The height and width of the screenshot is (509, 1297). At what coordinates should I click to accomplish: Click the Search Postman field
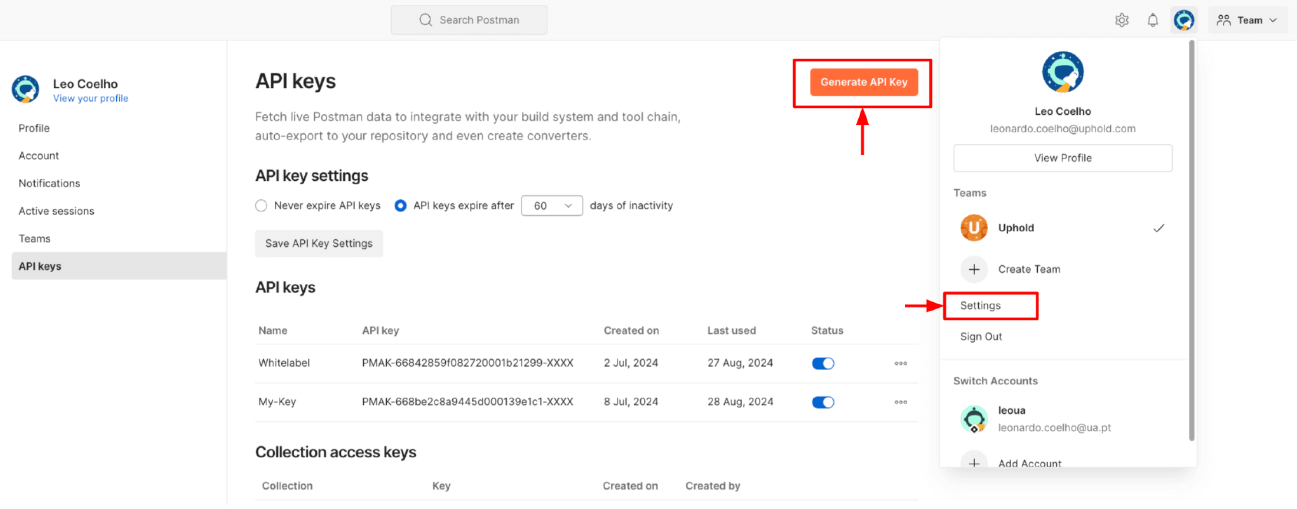[x=469, y=20]
